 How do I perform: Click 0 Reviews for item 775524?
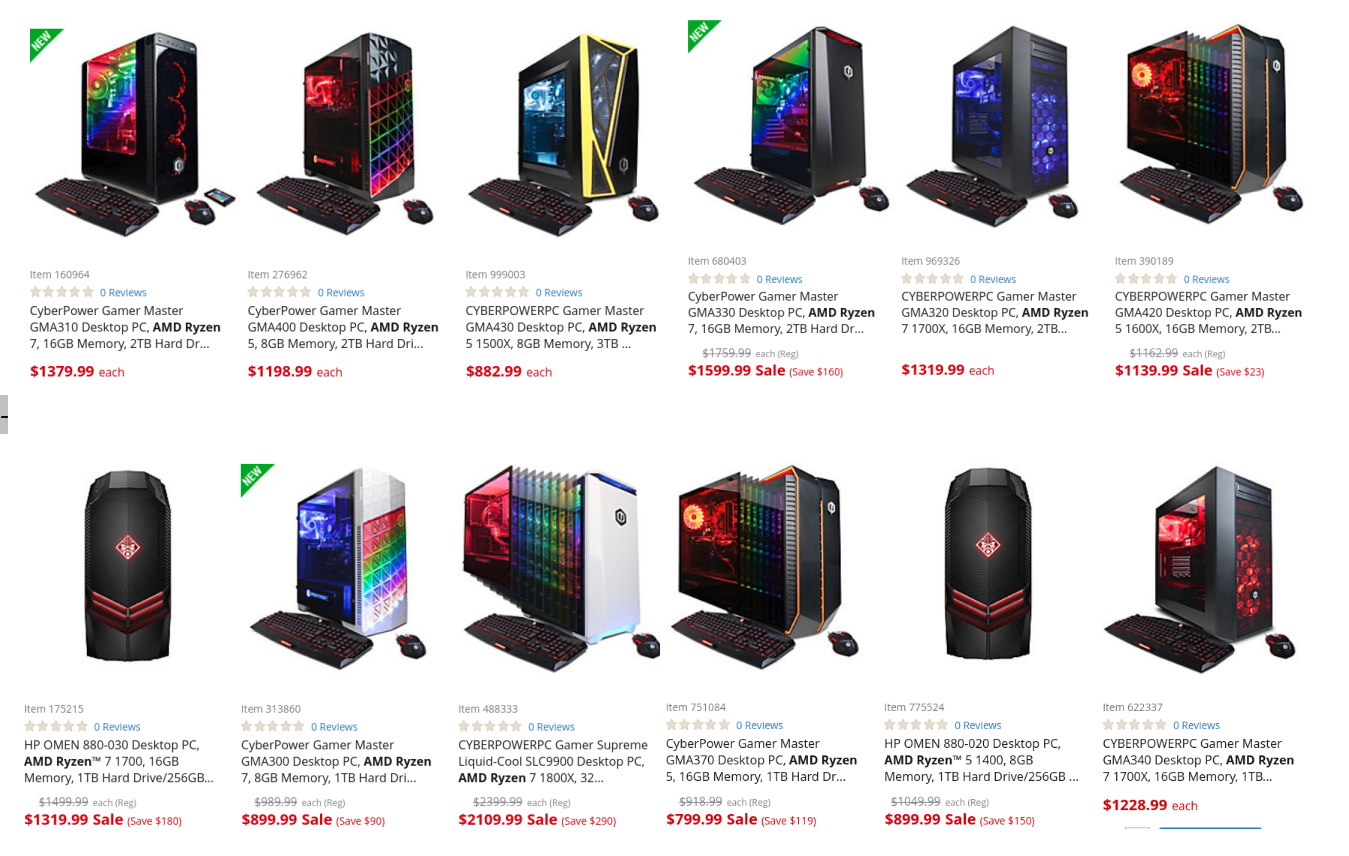pyautogui.click(x=977, y=725)
